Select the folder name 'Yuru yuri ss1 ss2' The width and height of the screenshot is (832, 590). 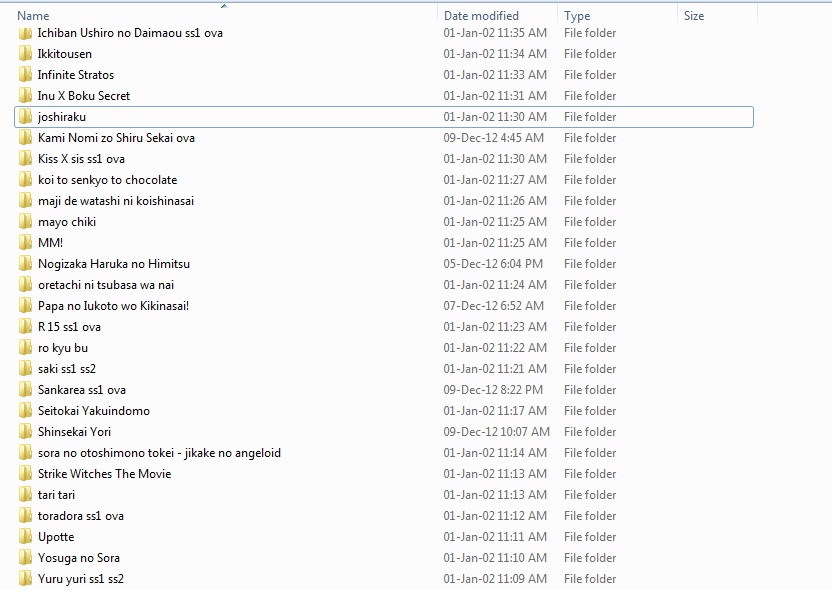pyautogui.click(x=81, y=579)
